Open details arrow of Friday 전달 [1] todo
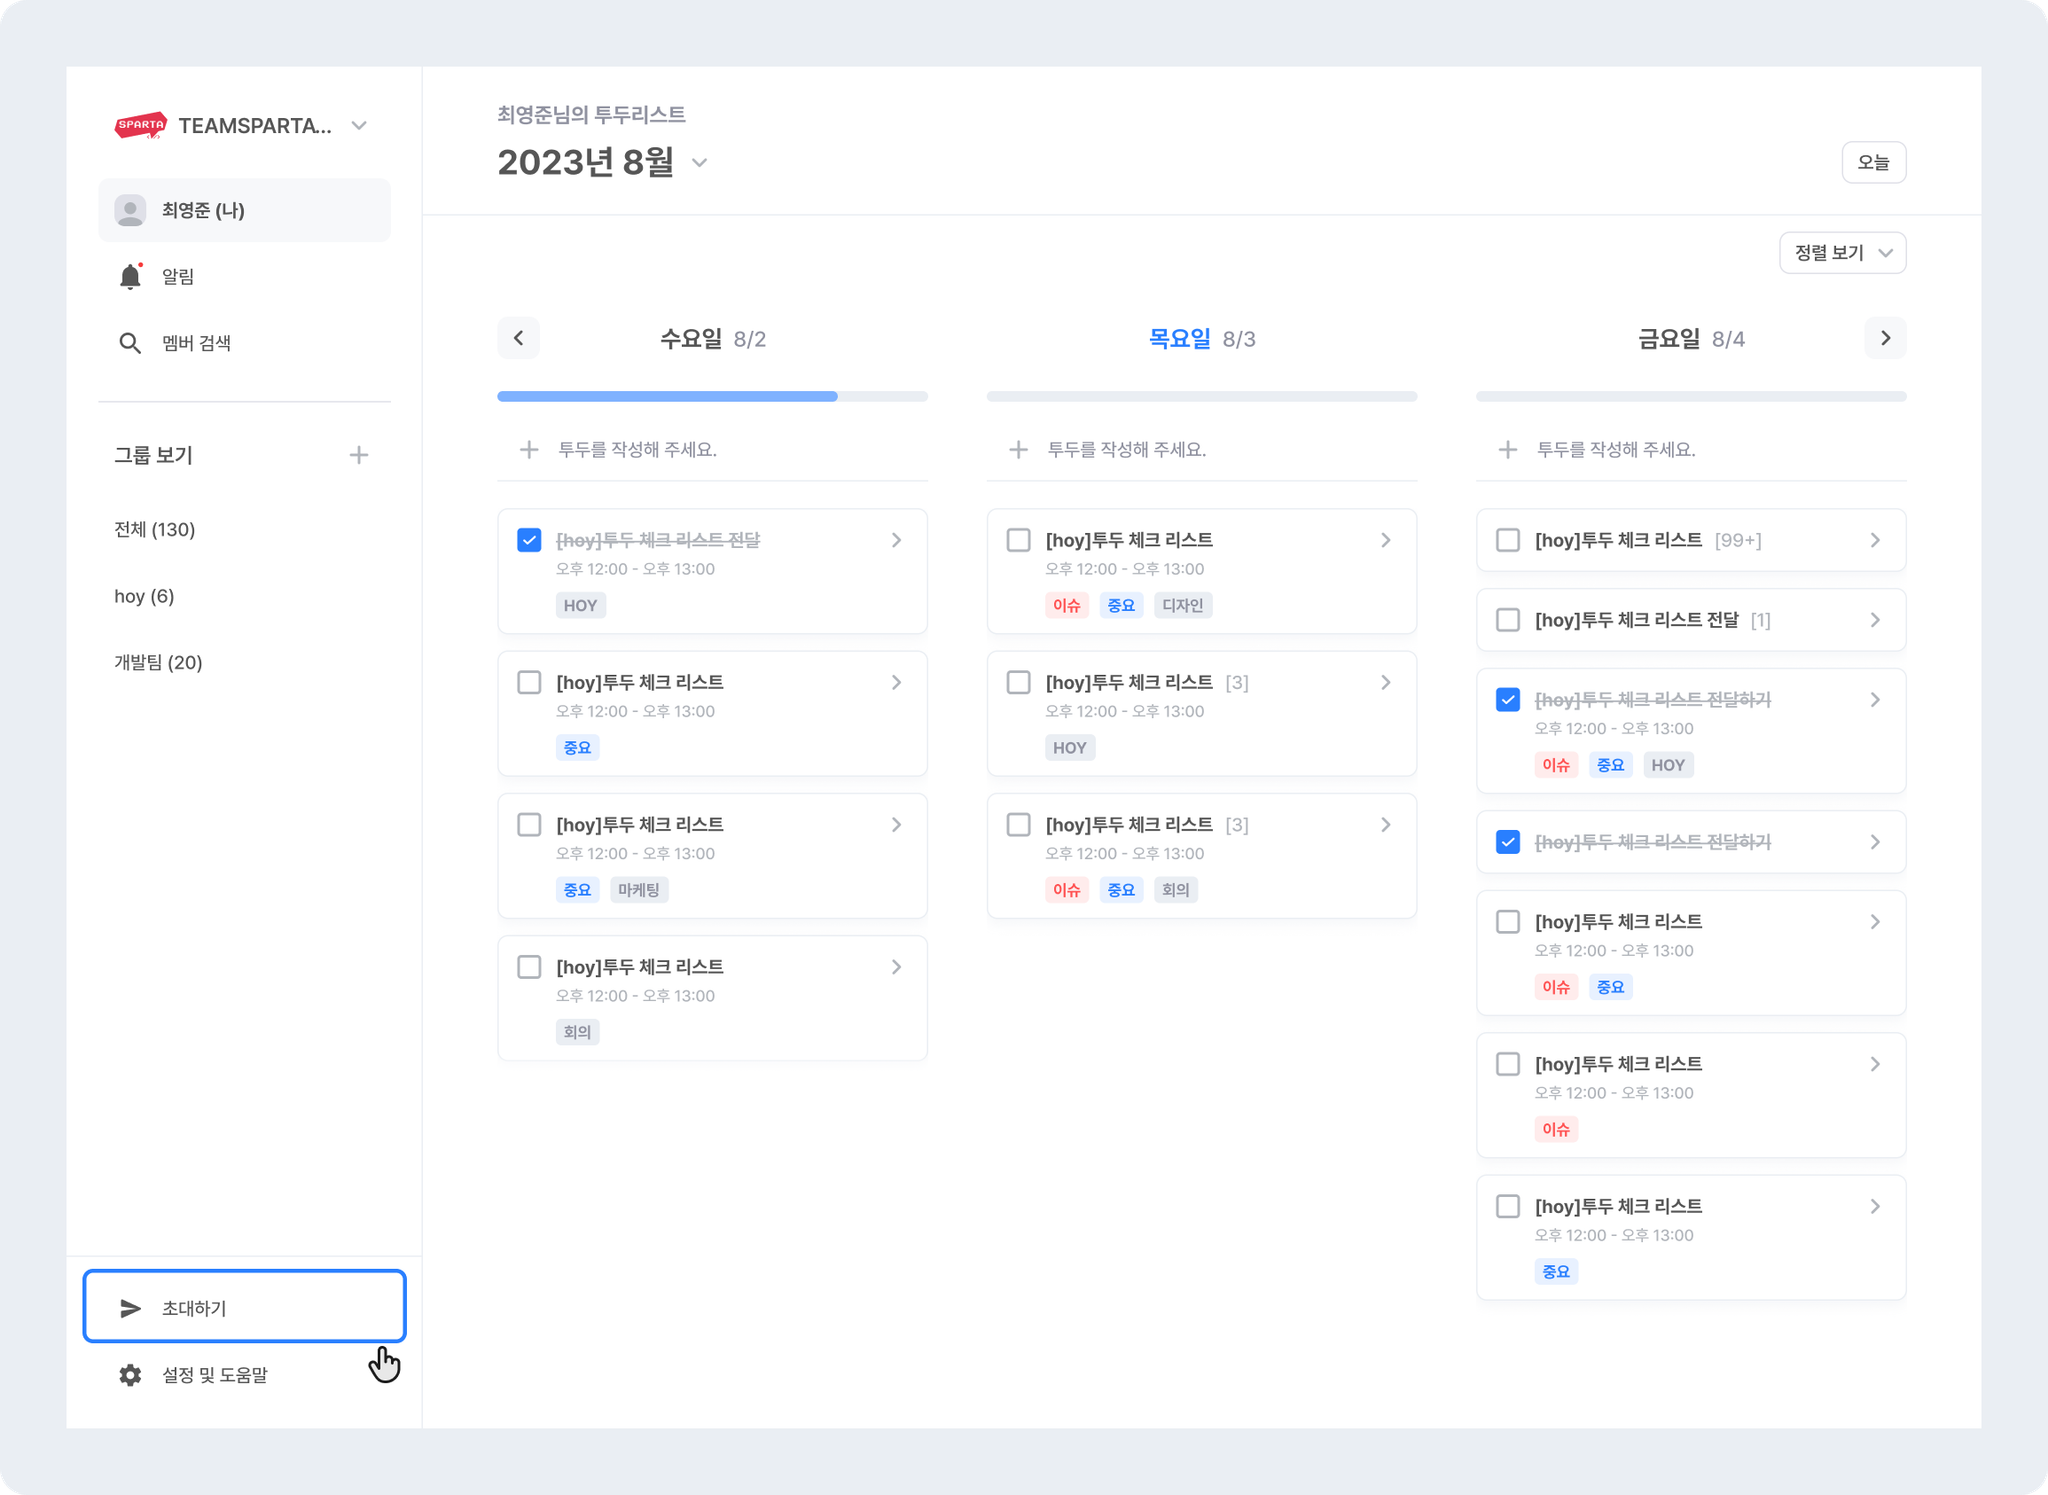Viewport: 2048px width, 1495px height. pyautogui.click(x=1875, y=620)
